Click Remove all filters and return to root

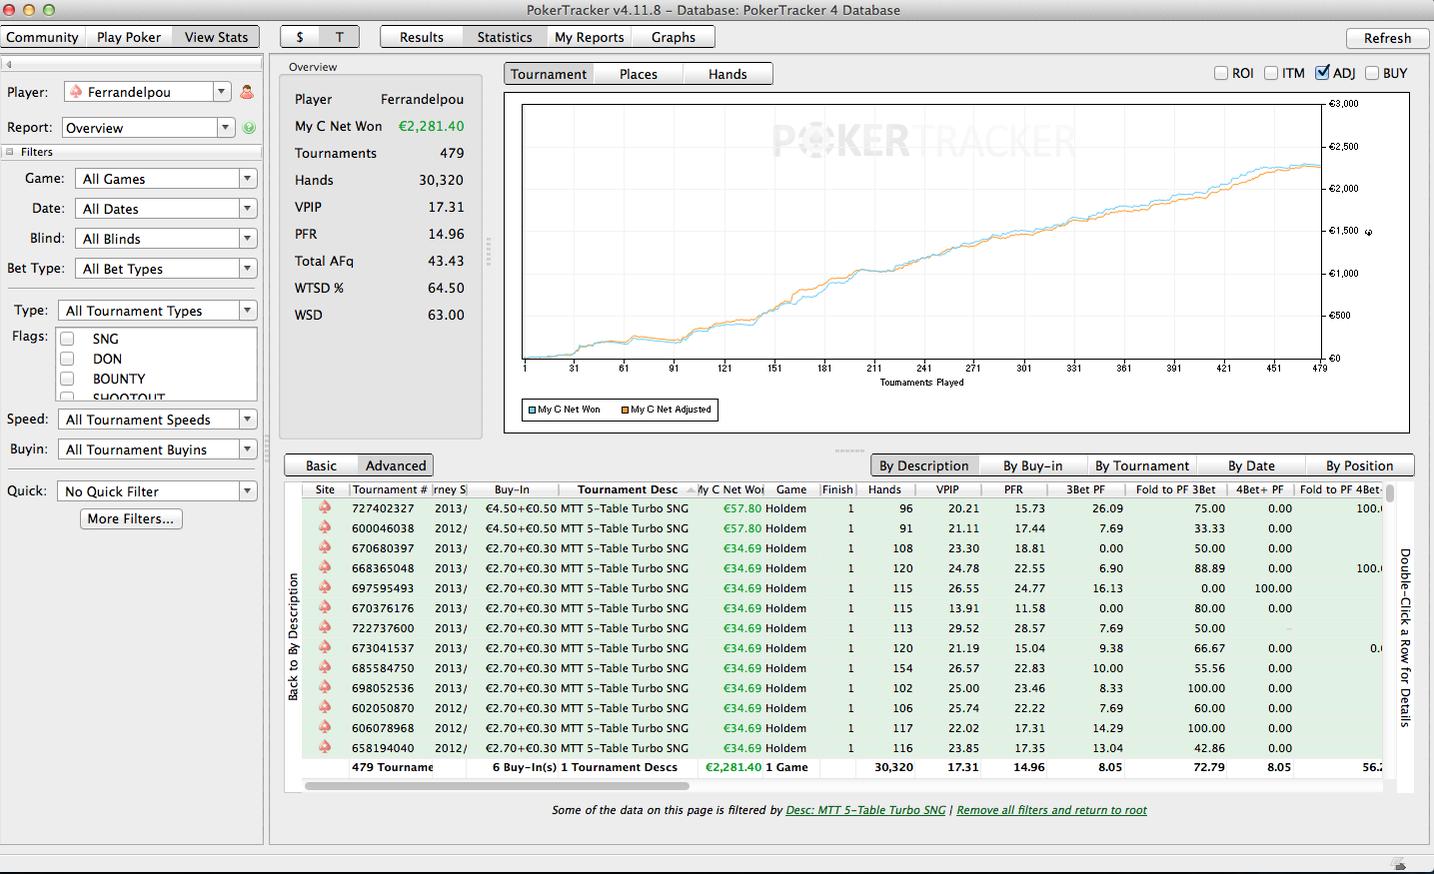1051,811
